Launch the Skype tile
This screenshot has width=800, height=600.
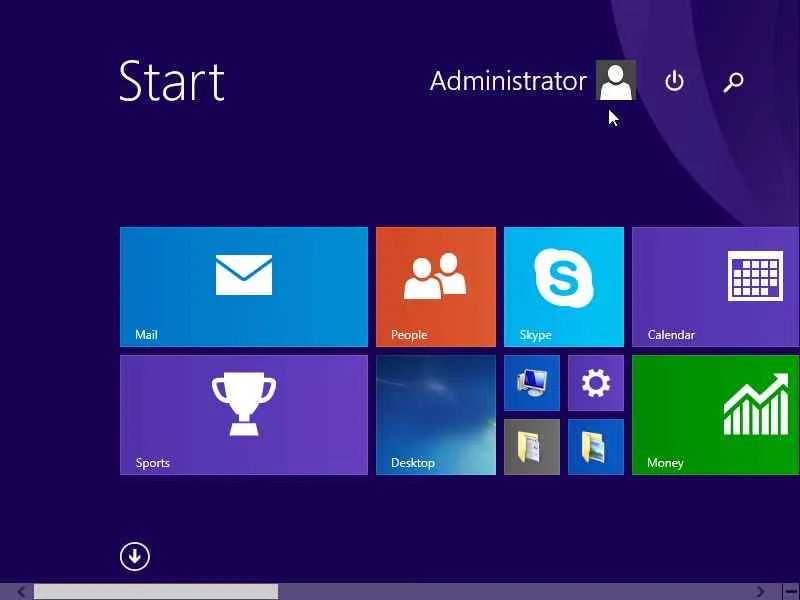coord(564,287)
